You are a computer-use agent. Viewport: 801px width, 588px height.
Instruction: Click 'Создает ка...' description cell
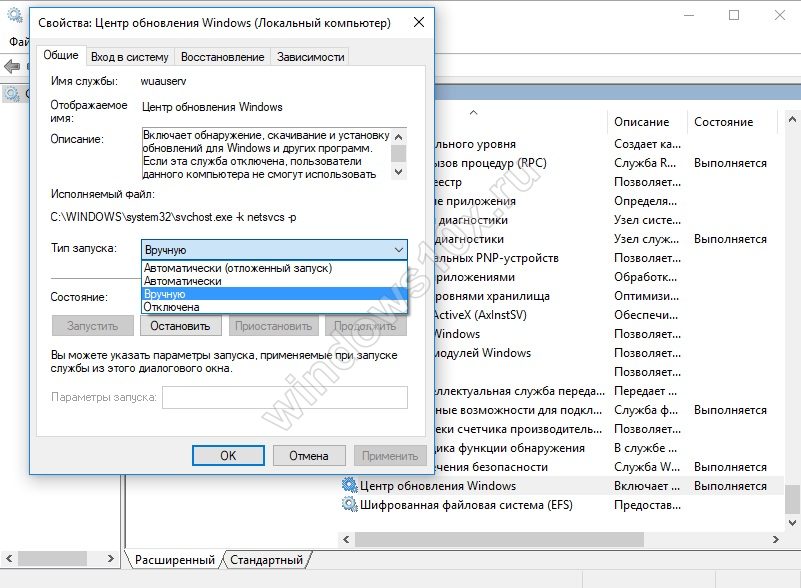(647, 144)
